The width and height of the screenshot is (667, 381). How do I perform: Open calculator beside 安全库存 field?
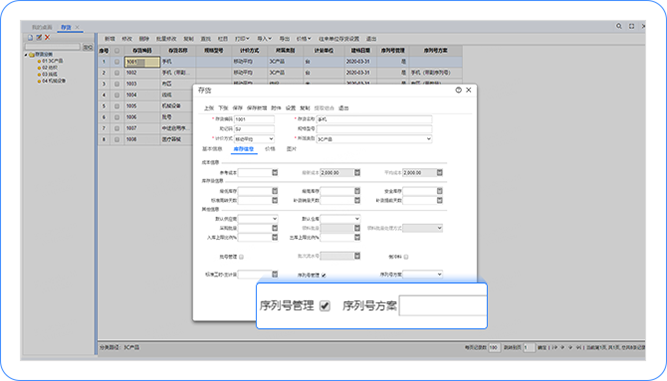click(440, 191)
